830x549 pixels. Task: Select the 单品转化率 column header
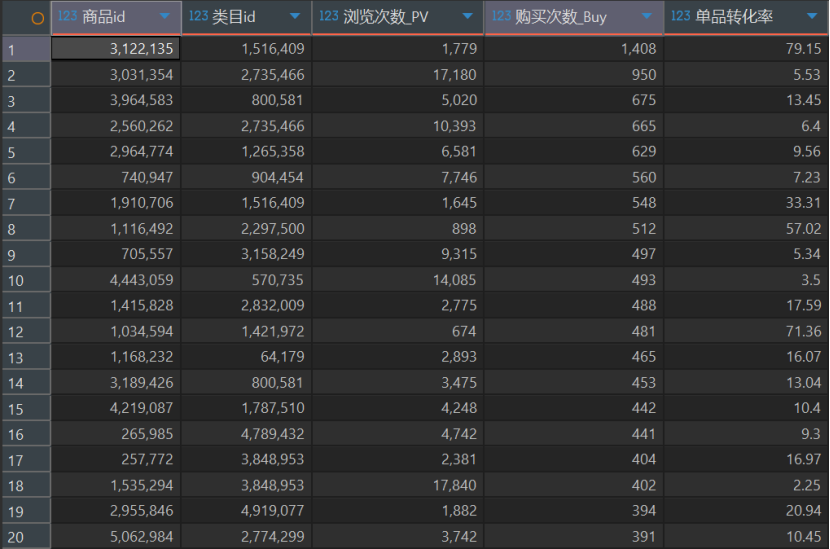[x=746, y=17]
